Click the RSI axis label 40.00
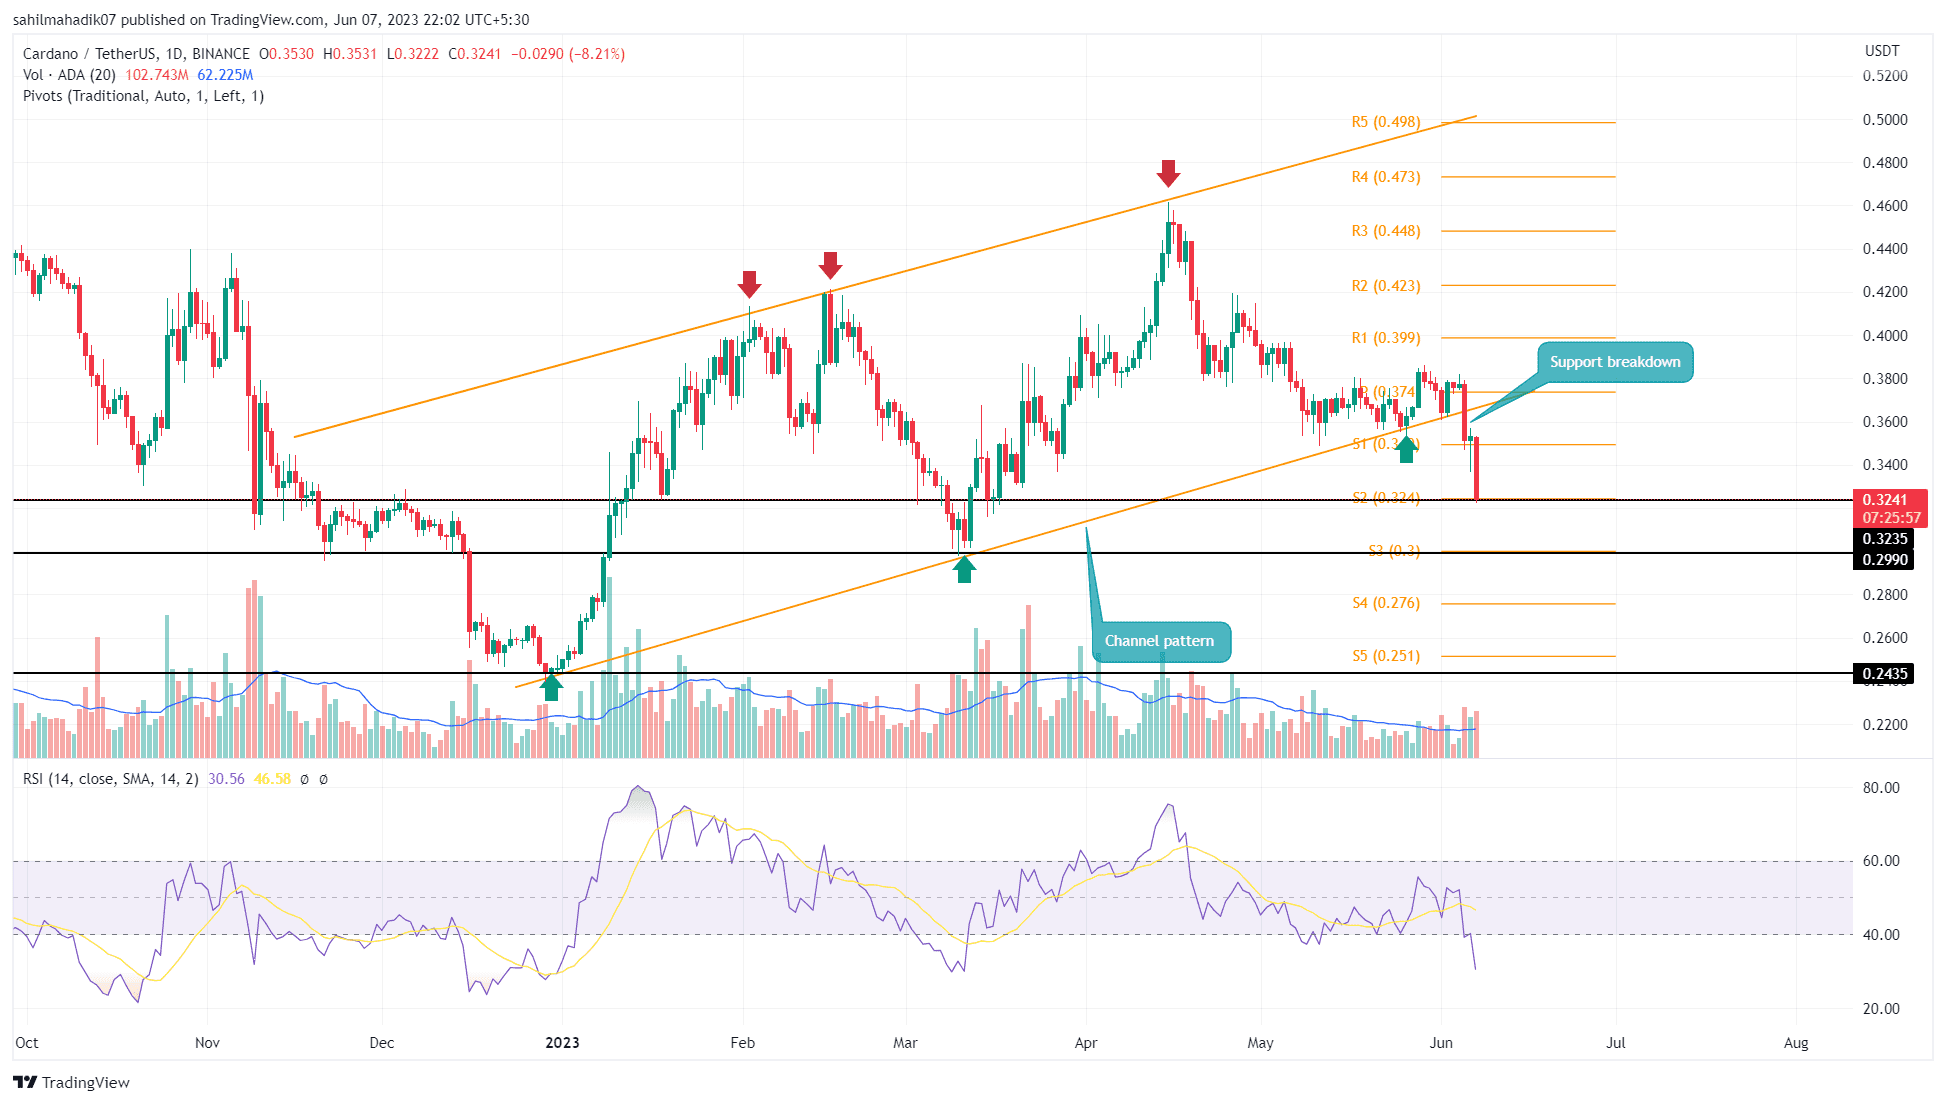This screenshot has height=1104, width=1946. 1881,935
